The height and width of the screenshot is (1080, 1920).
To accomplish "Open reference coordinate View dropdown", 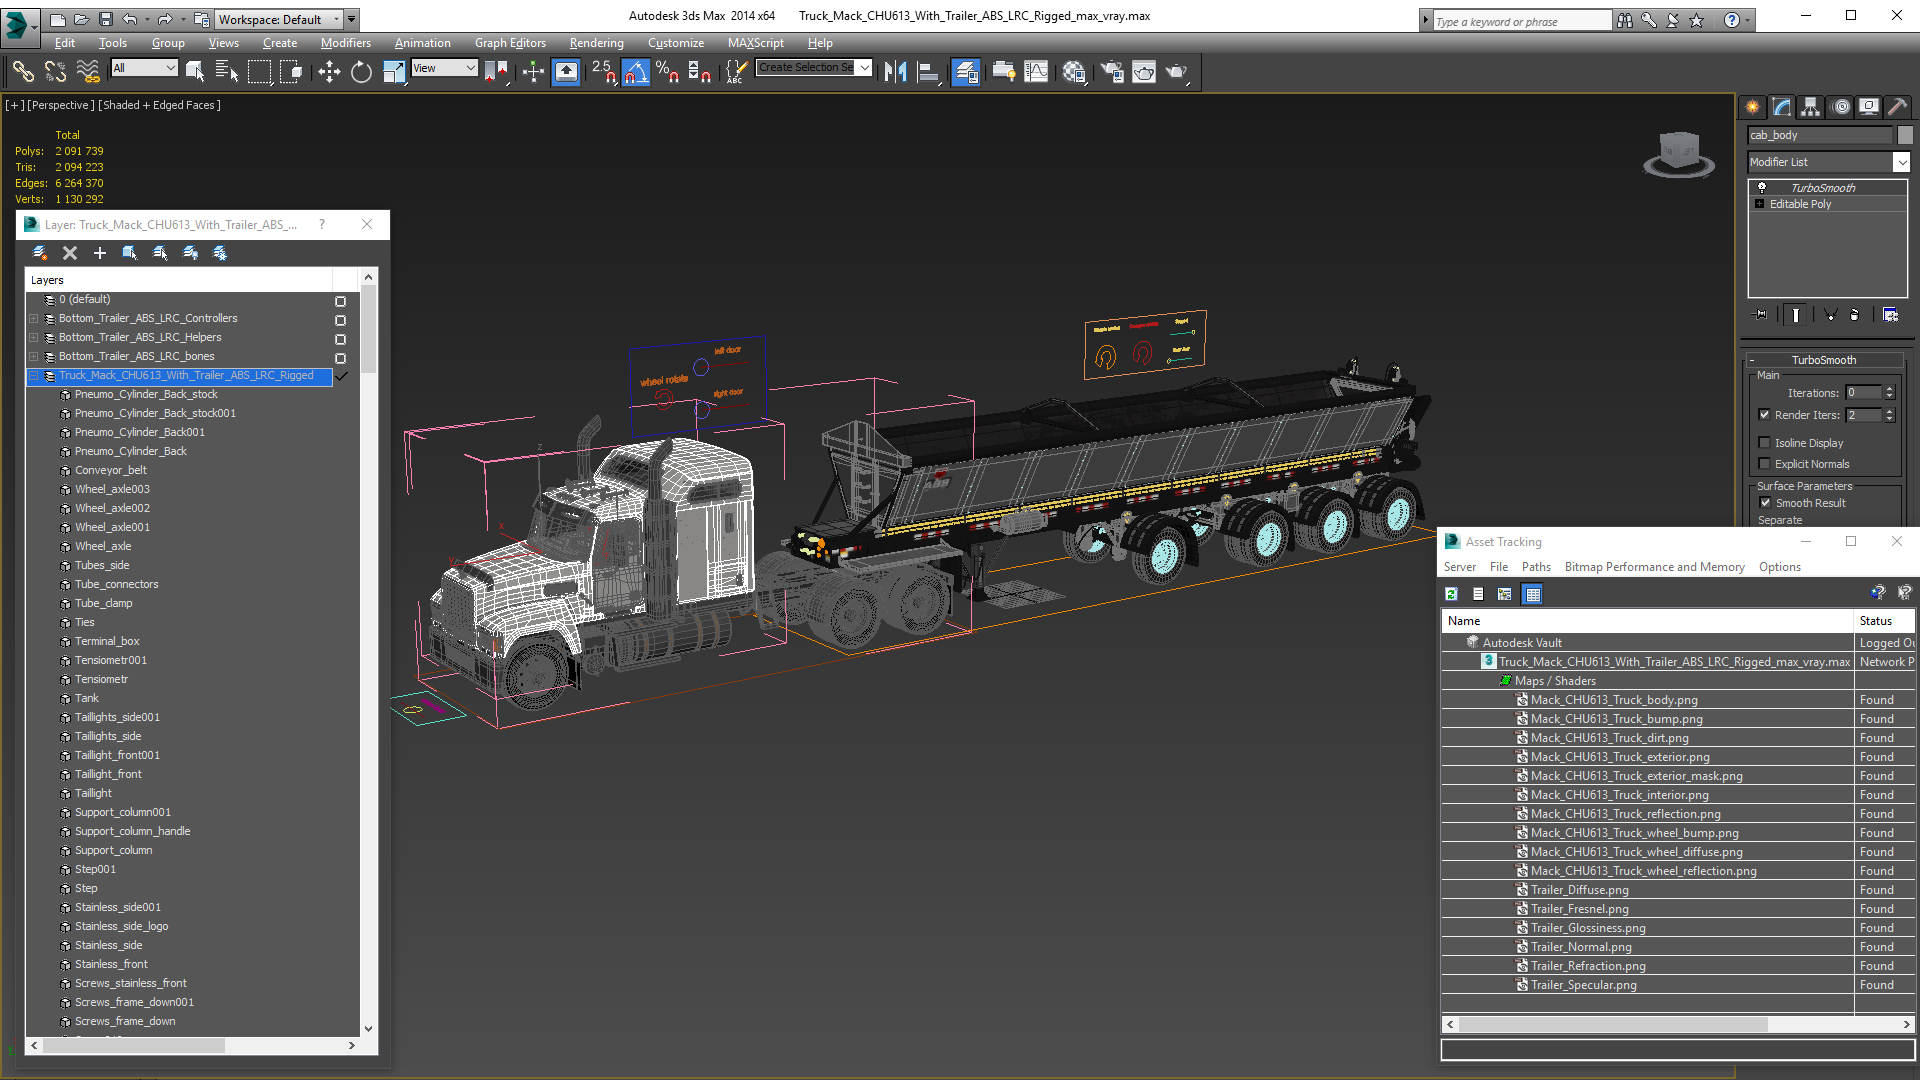I will click(x=444, y=68).
